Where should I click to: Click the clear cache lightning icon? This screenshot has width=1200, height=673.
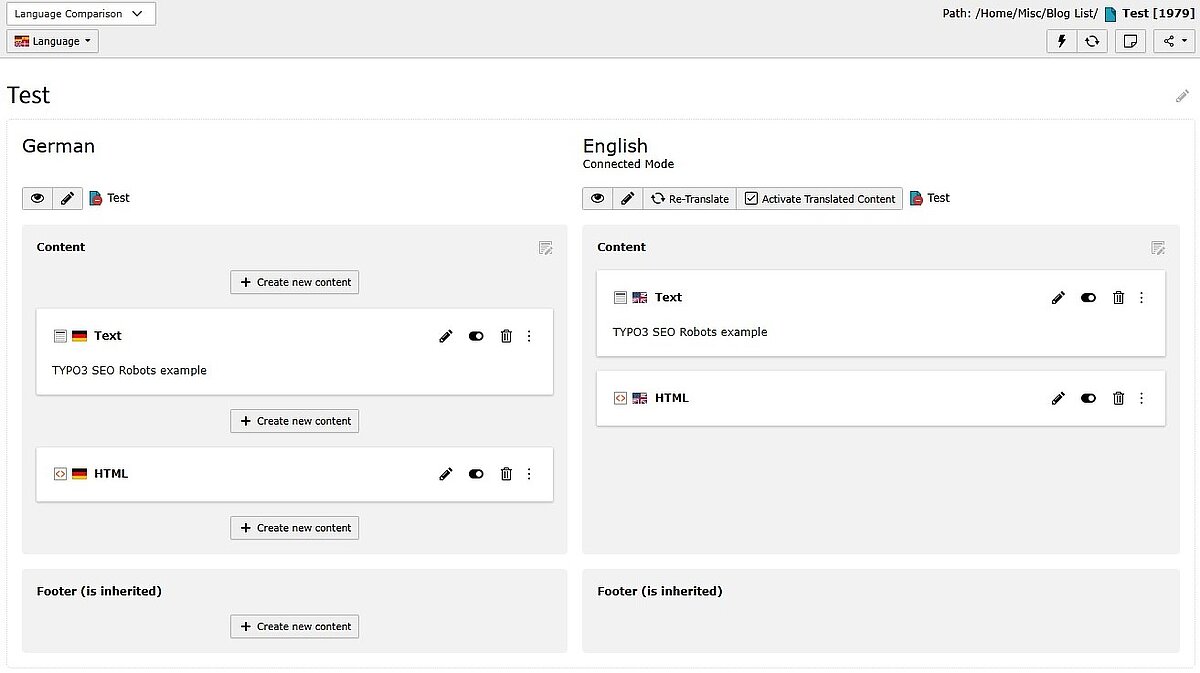click(1061, 41)
